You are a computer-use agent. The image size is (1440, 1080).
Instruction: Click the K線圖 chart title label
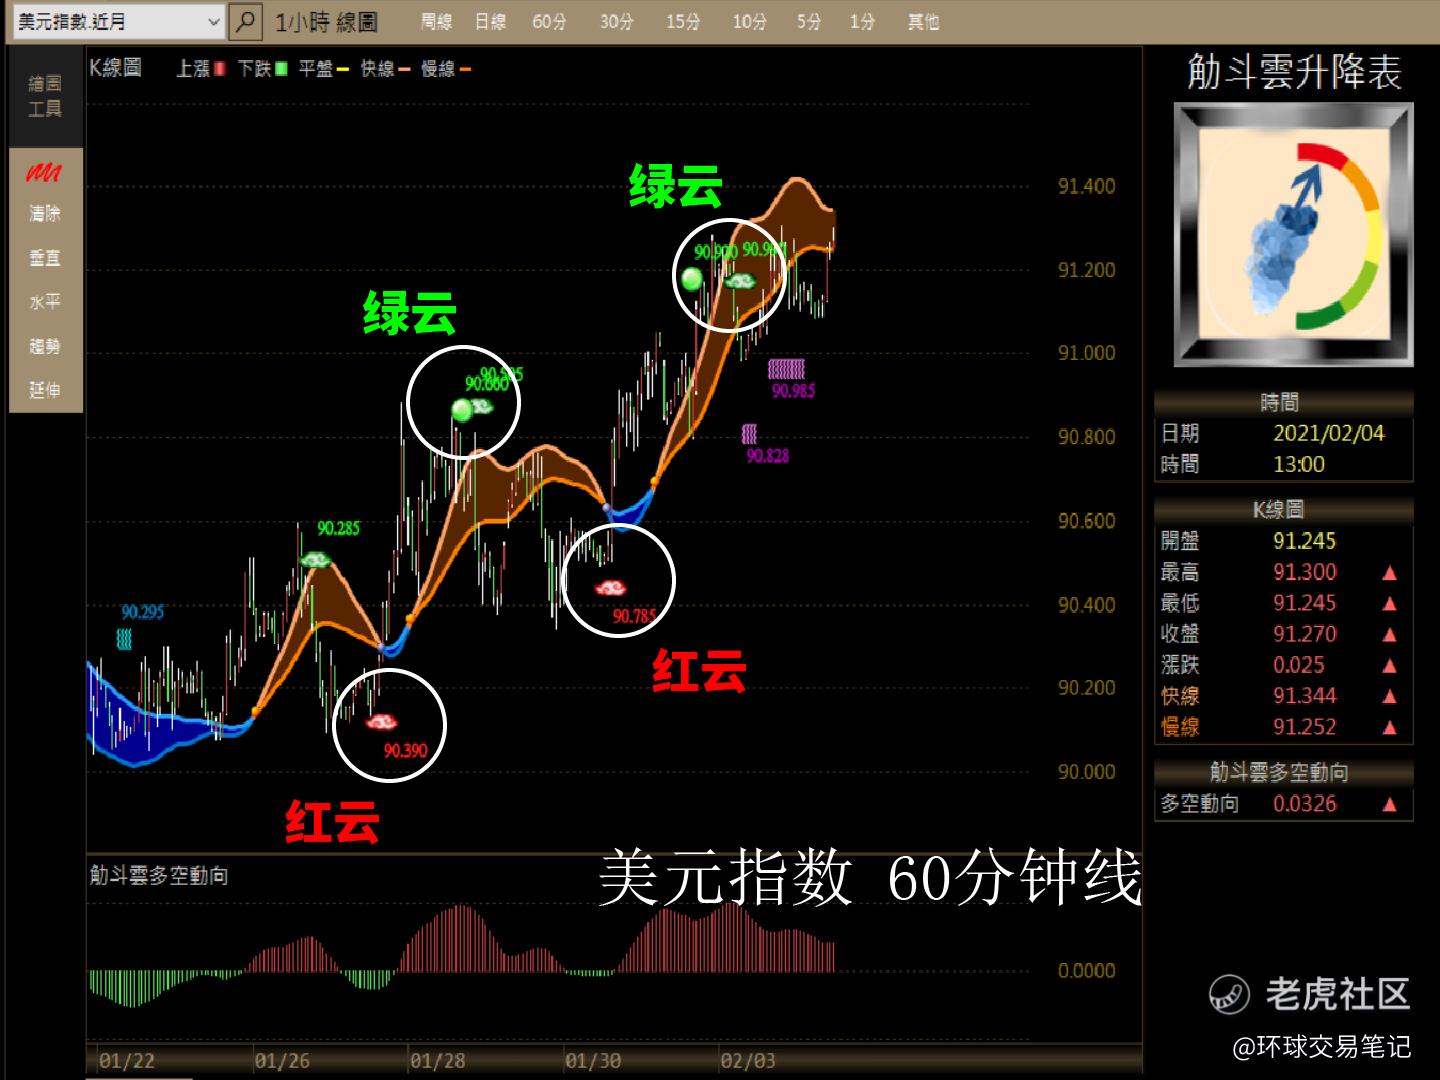pos(116,68)
